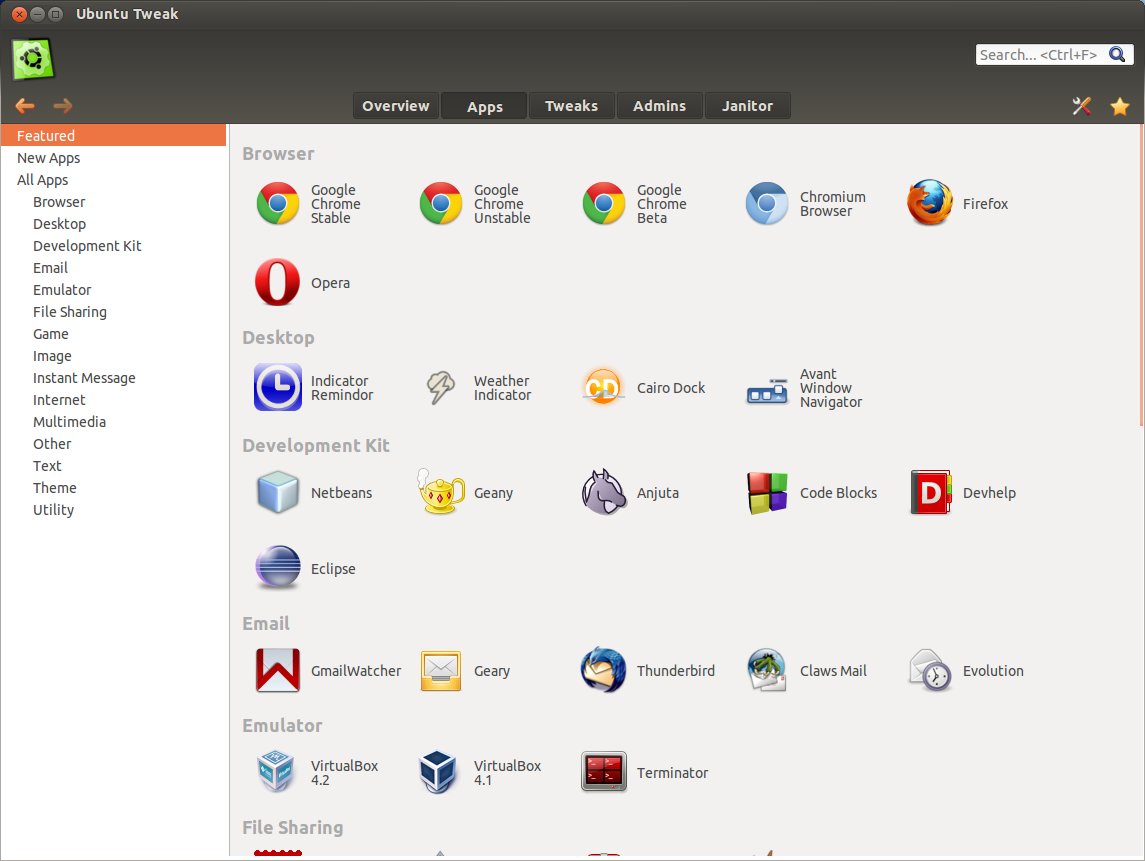Screen dimensions: 1145x861
Task: Open the wrench-and-screwdriver settings icon
Action: coord(1081,105)
